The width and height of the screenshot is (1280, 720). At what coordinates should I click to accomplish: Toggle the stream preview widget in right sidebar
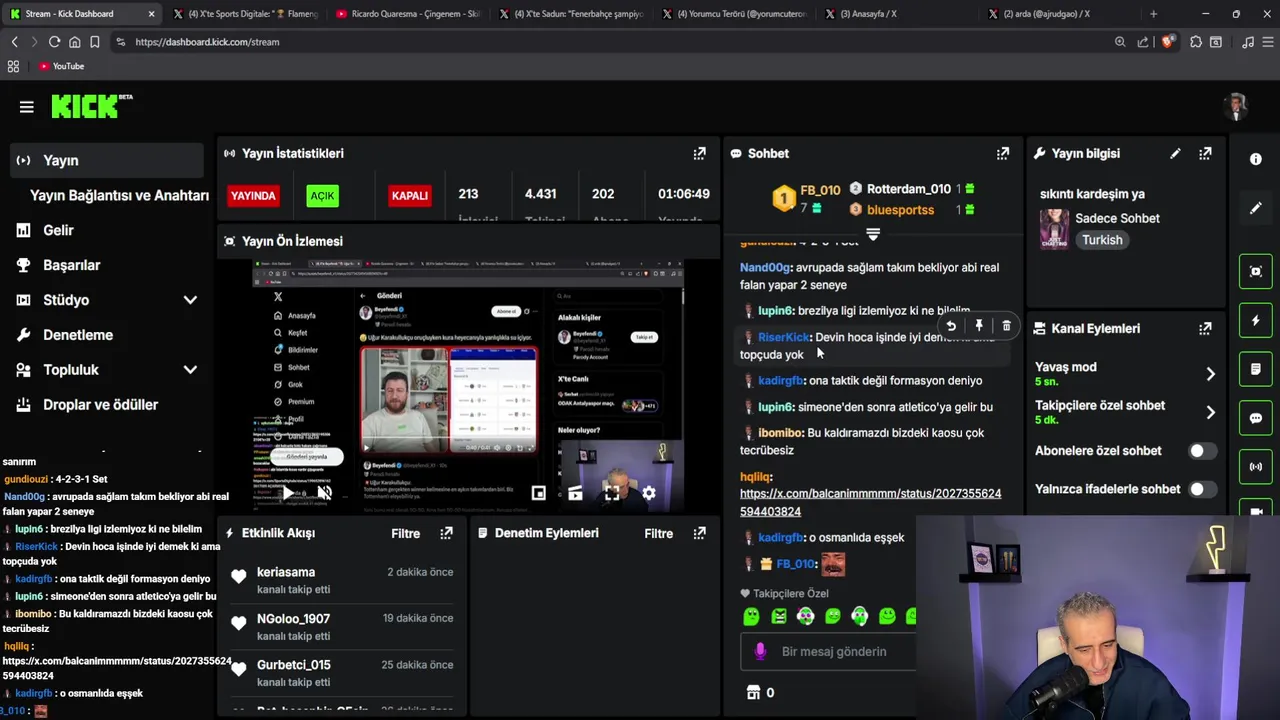pos(1256,271)
